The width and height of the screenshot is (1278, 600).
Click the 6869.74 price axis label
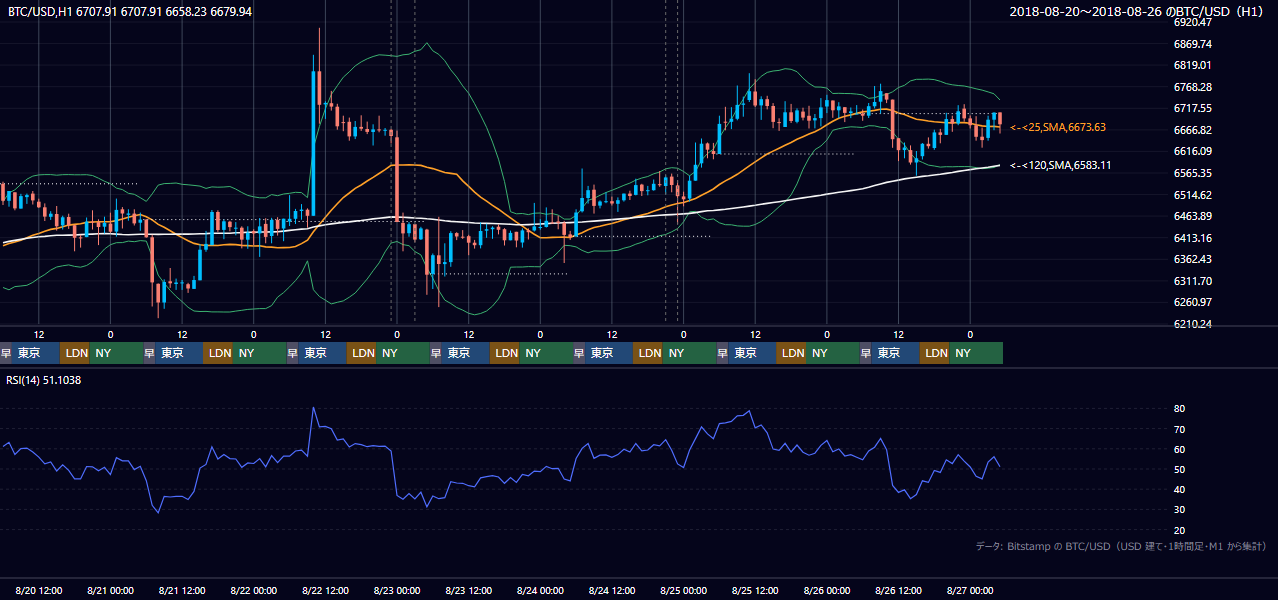tap(1193, 44)
